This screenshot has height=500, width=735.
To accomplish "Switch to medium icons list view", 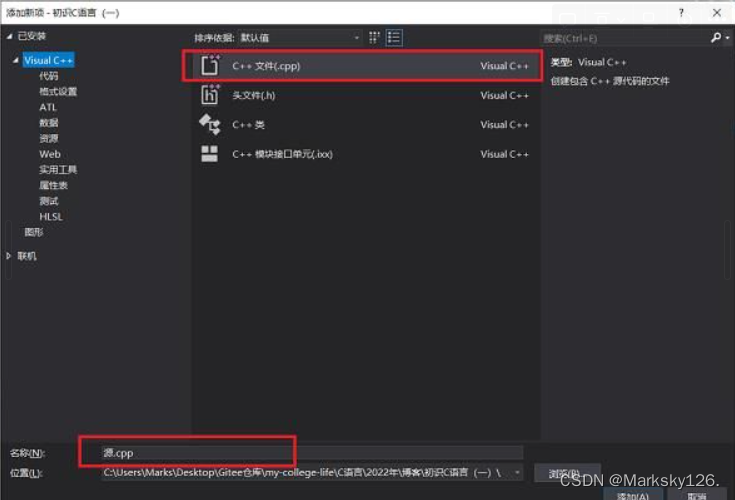I will pos(394,37).
